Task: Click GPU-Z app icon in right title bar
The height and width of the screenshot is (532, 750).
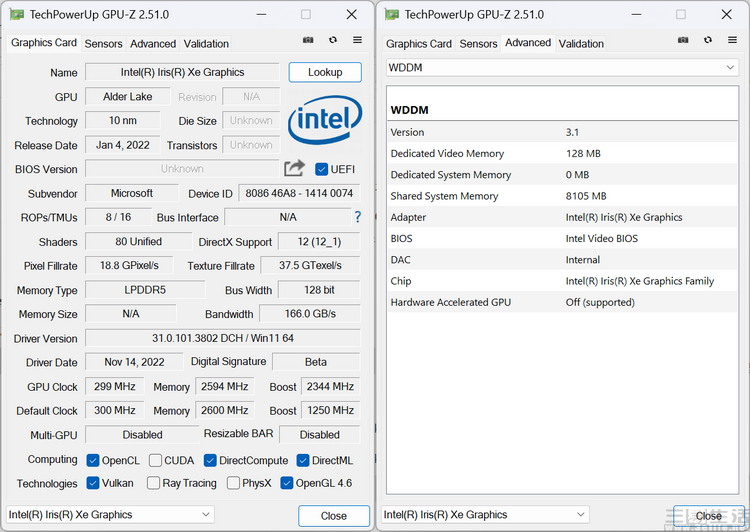Action: [x=392, y=14]
